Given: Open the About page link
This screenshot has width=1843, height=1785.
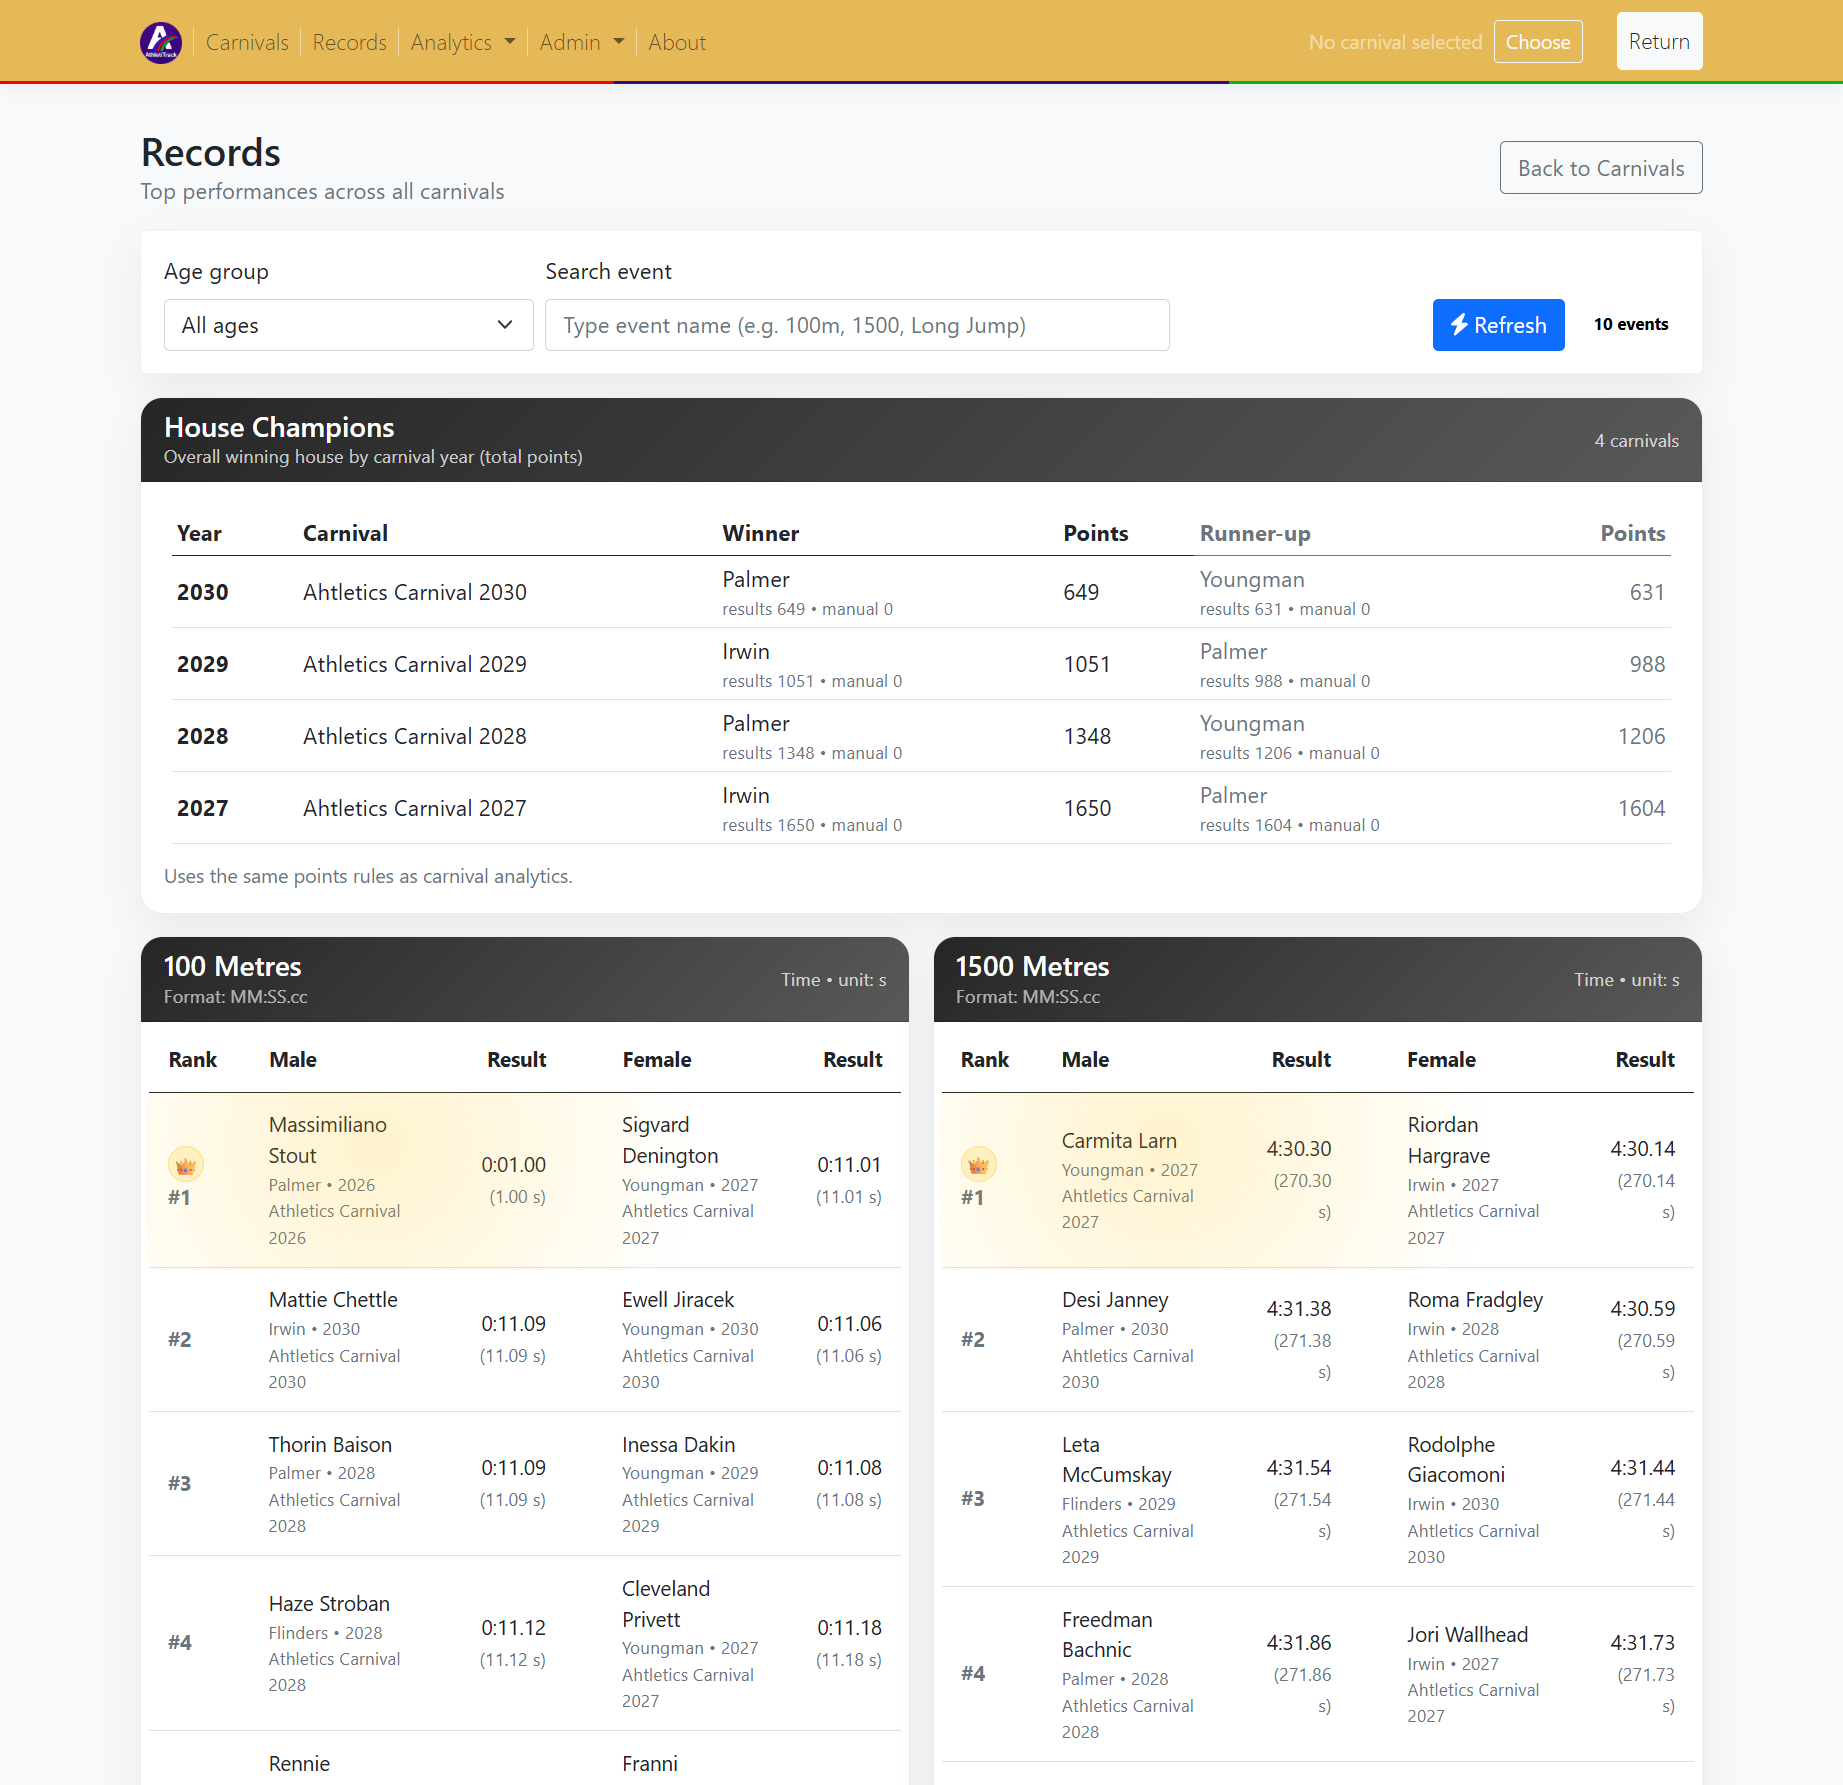Looking at the screenshot, I should 676,42.
